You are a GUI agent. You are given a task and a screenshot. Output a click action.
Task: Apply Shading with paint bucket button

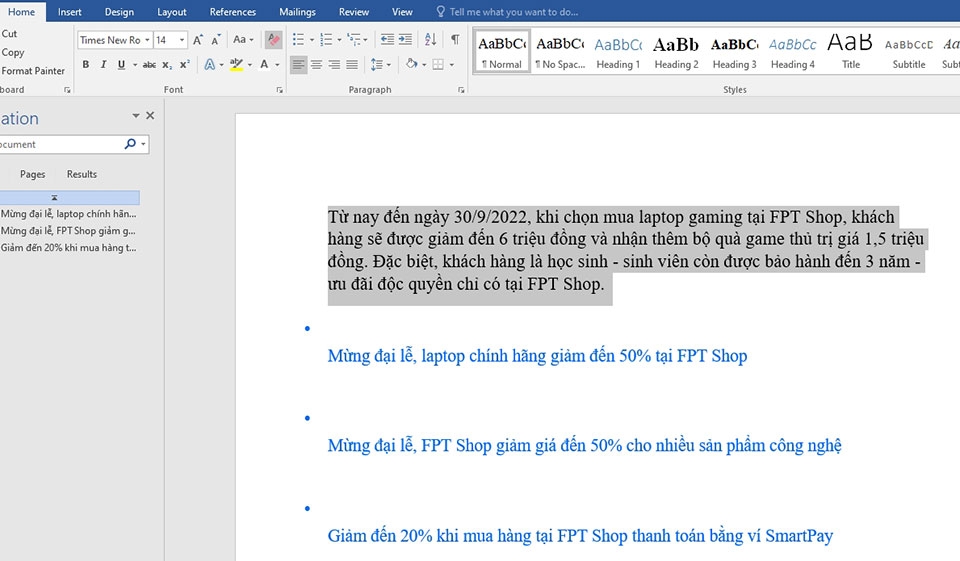[x=412, y=64]
